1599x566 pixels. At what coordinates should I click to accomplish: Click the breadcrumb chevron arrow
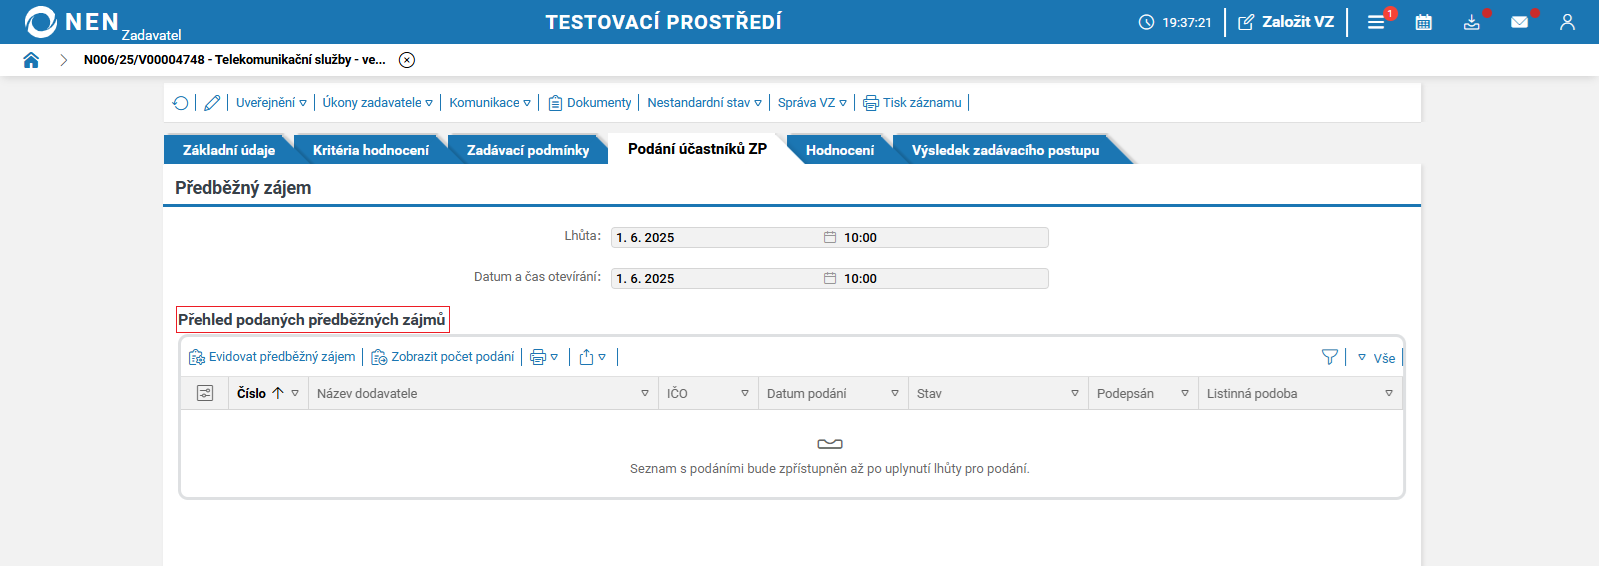(63, 60)
